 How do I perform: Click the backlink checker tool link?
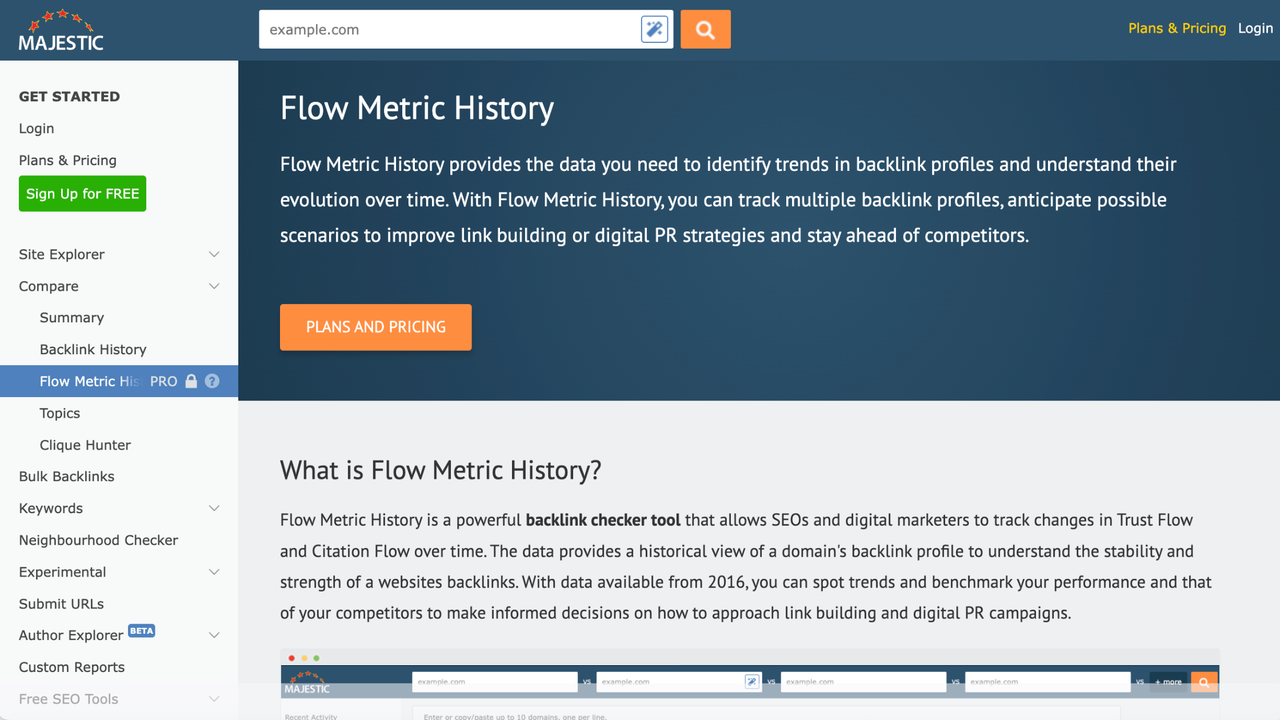603,520
